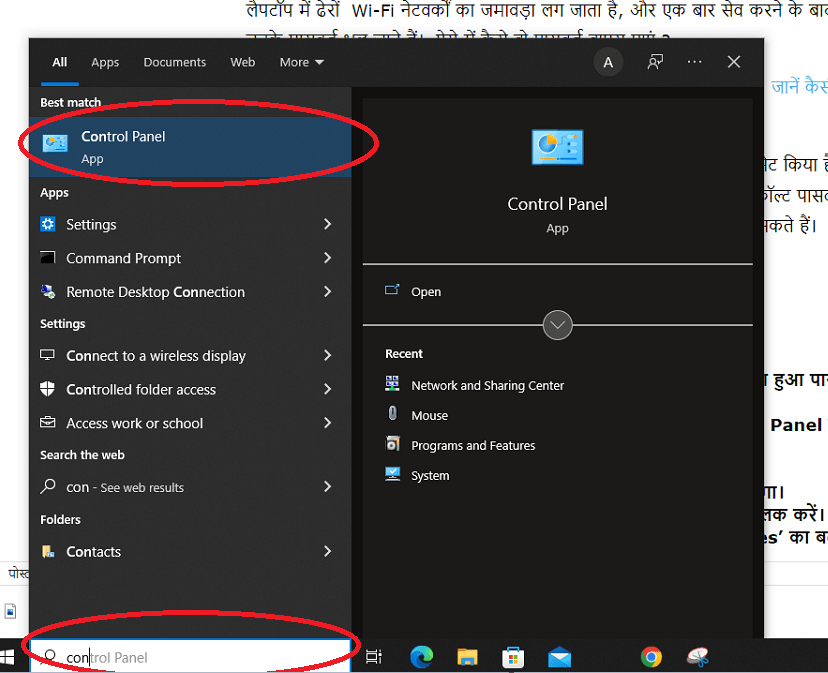The height and width of the screenshot is (673, 828).
Task: Expand the Access work or school arrow
Action: pyautogui.click(x=327, y=423)
